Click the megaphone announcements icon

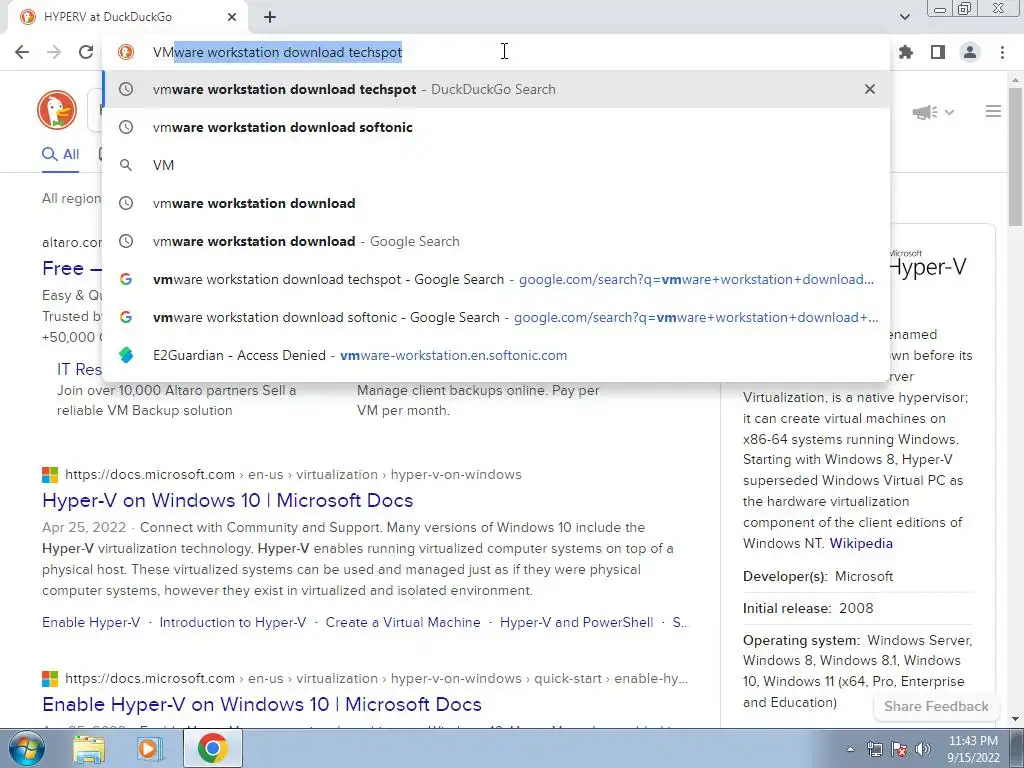[x=925, y=112]
